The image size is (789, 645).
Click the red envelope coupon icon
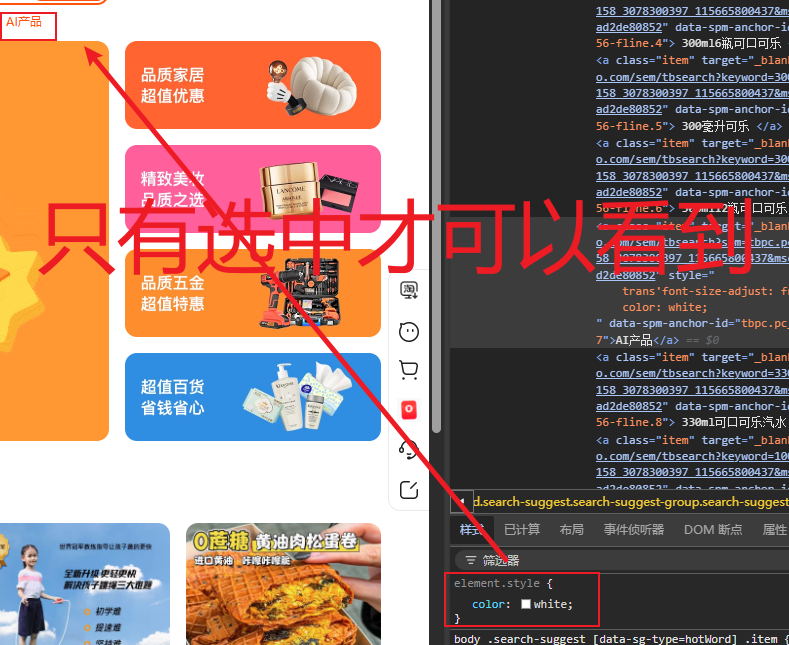pos(409,410)
